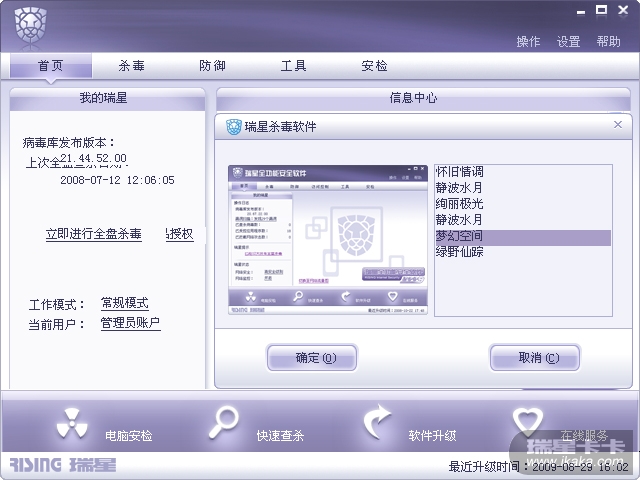Open the 设置 menu
The height and width of the screenshot is (480, 640).
click(x=568, y=41)
